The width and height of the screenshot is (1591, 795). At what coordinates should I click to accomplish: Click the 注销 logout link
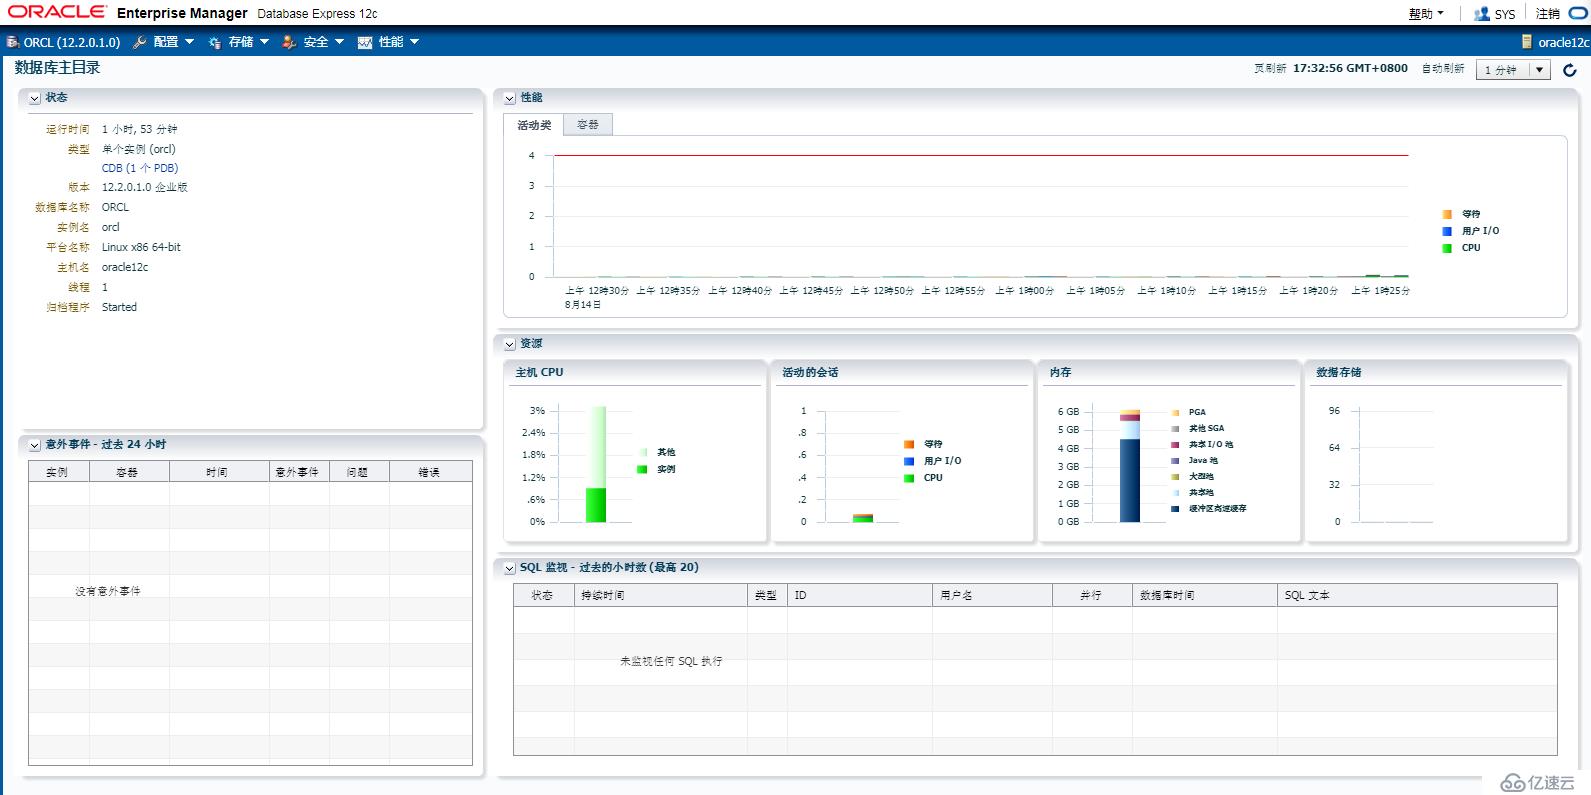(1548, 14)
